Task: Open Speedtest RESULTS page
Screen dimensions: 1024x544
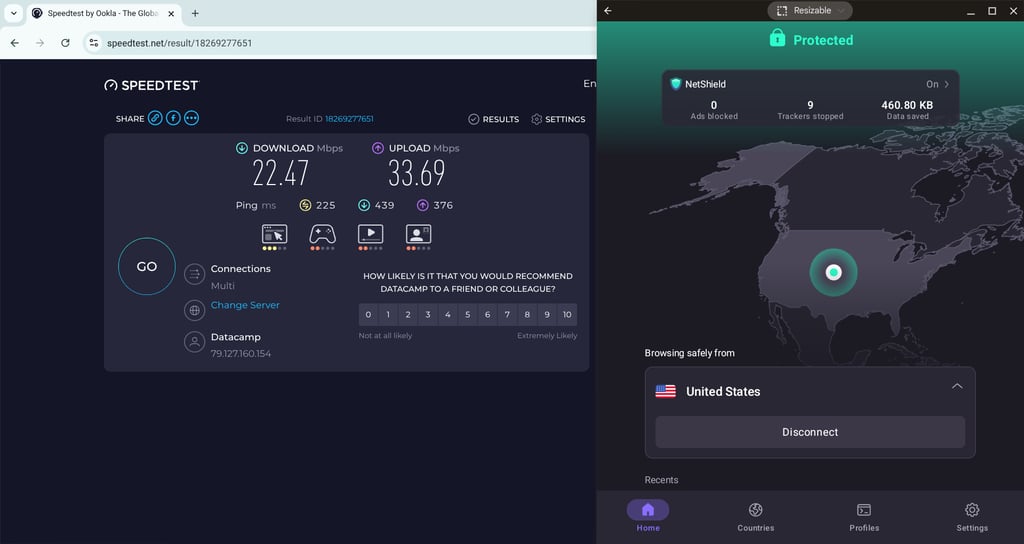Action: (494, 119)
